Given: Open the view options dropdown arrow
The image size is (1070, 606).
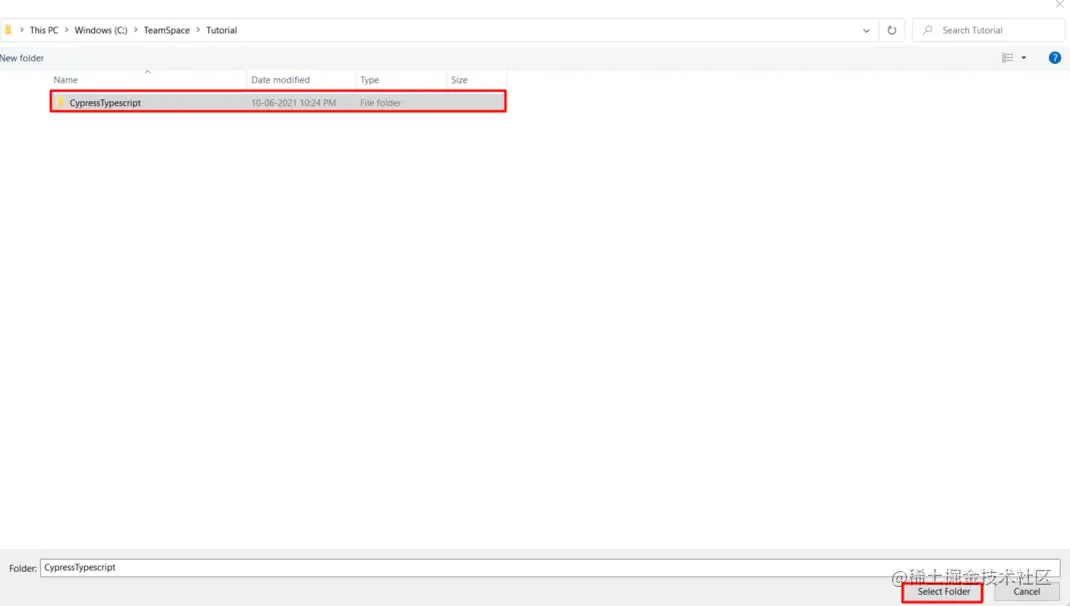Looking at the screenshot, I should click(x=1021, y=57).
